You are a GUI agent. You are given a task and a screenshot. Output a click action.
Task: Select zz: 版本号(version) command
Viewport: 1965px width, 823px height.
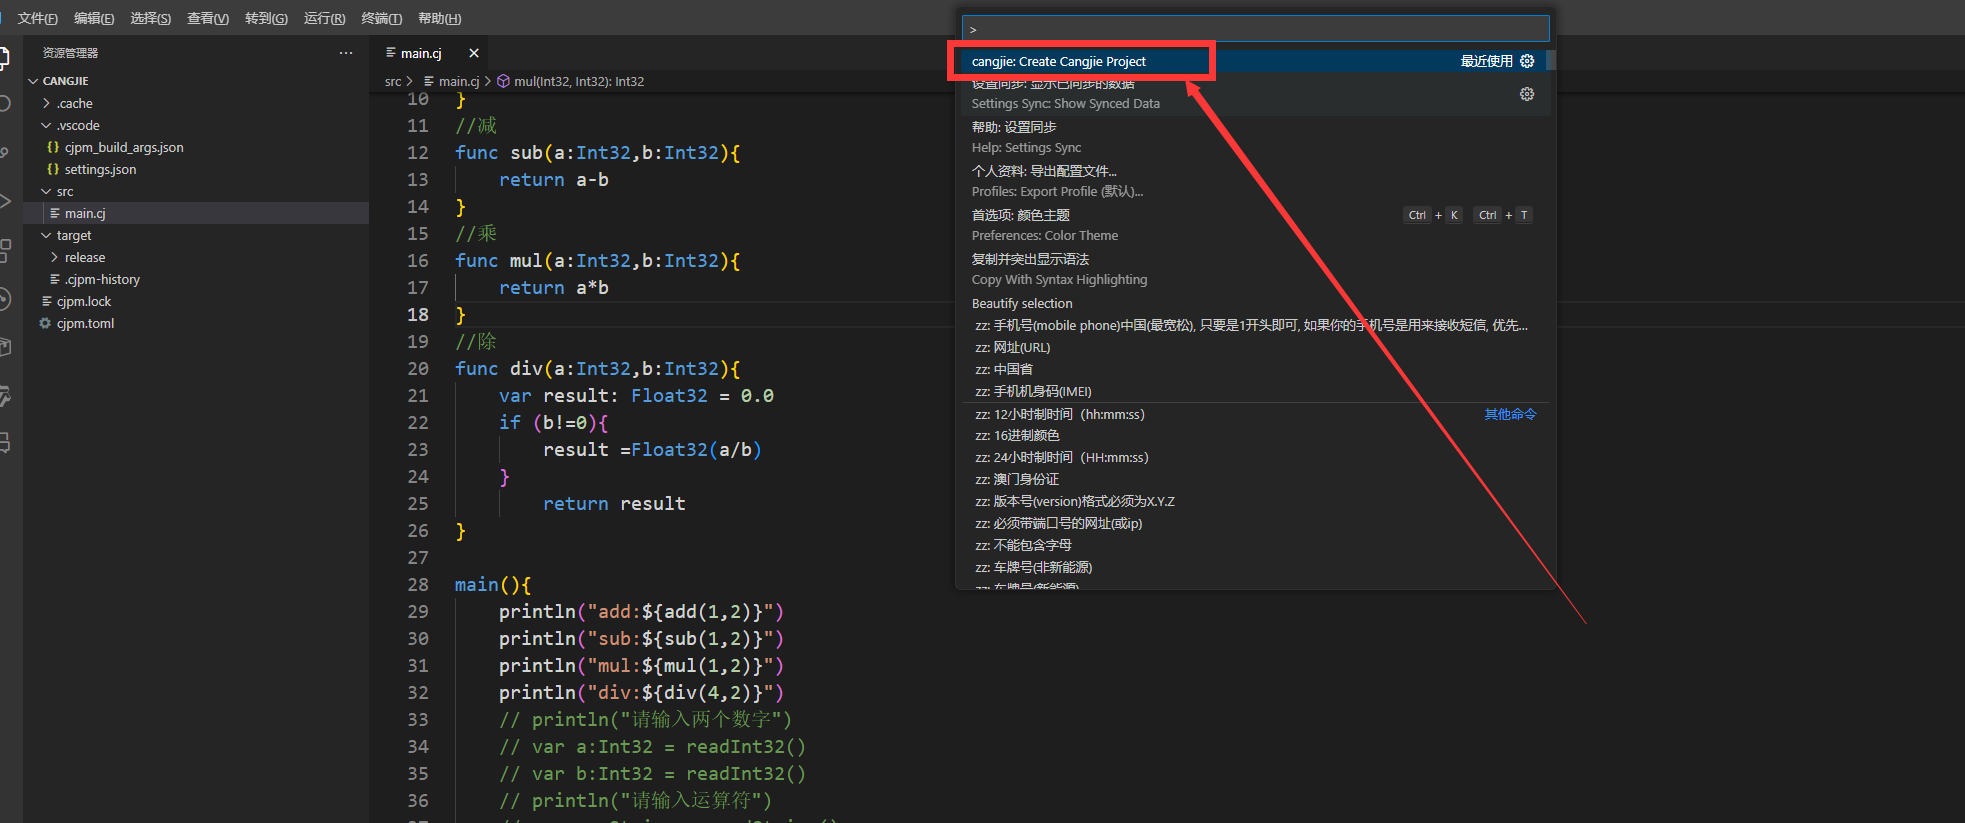tap(1254, 501)
